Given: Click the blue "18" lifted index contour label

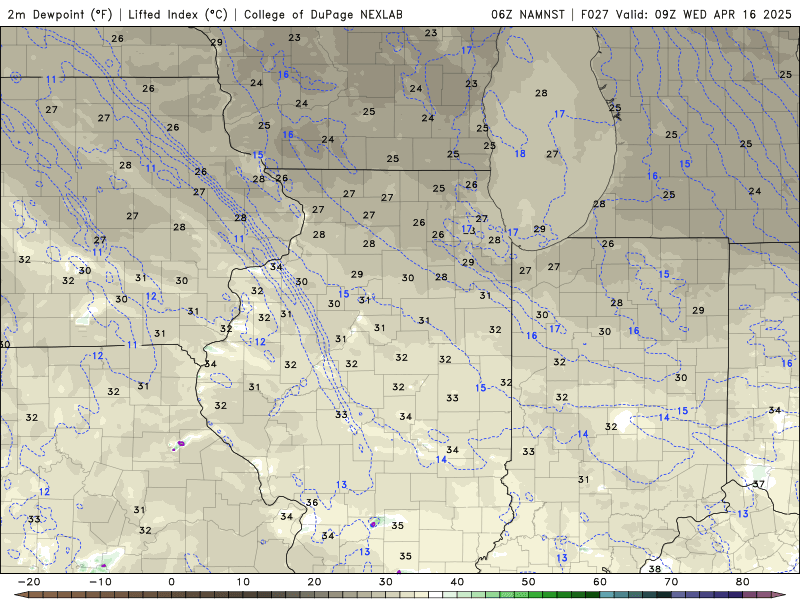Looking at the screenshot, I should coord(520,154).
